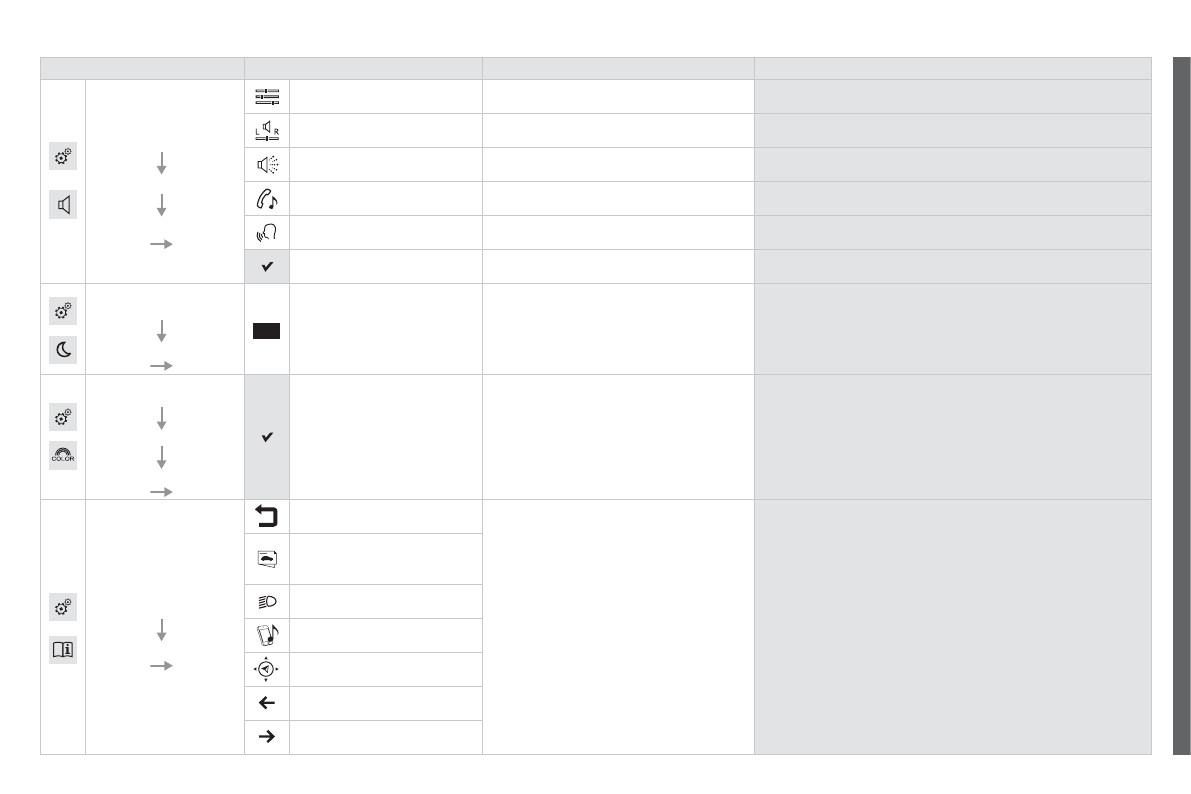Confirm with checkmark below the voice icon
The height and width of the screenshot is (794, 1191).
[x=267, y=267]
